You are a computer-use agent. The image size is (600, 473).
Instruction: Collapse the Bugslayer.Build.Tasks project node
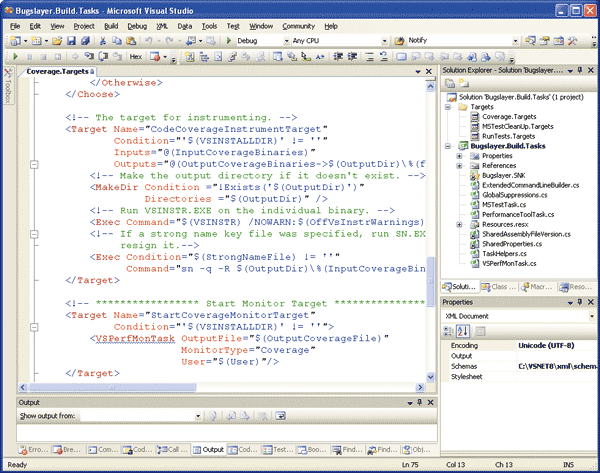(448, 146)
